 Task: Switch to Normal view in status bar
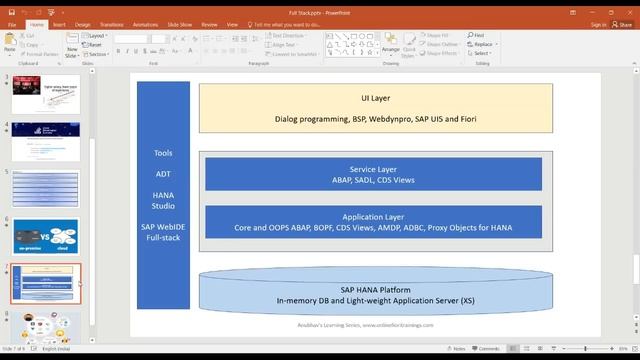[x=513, y=349]
